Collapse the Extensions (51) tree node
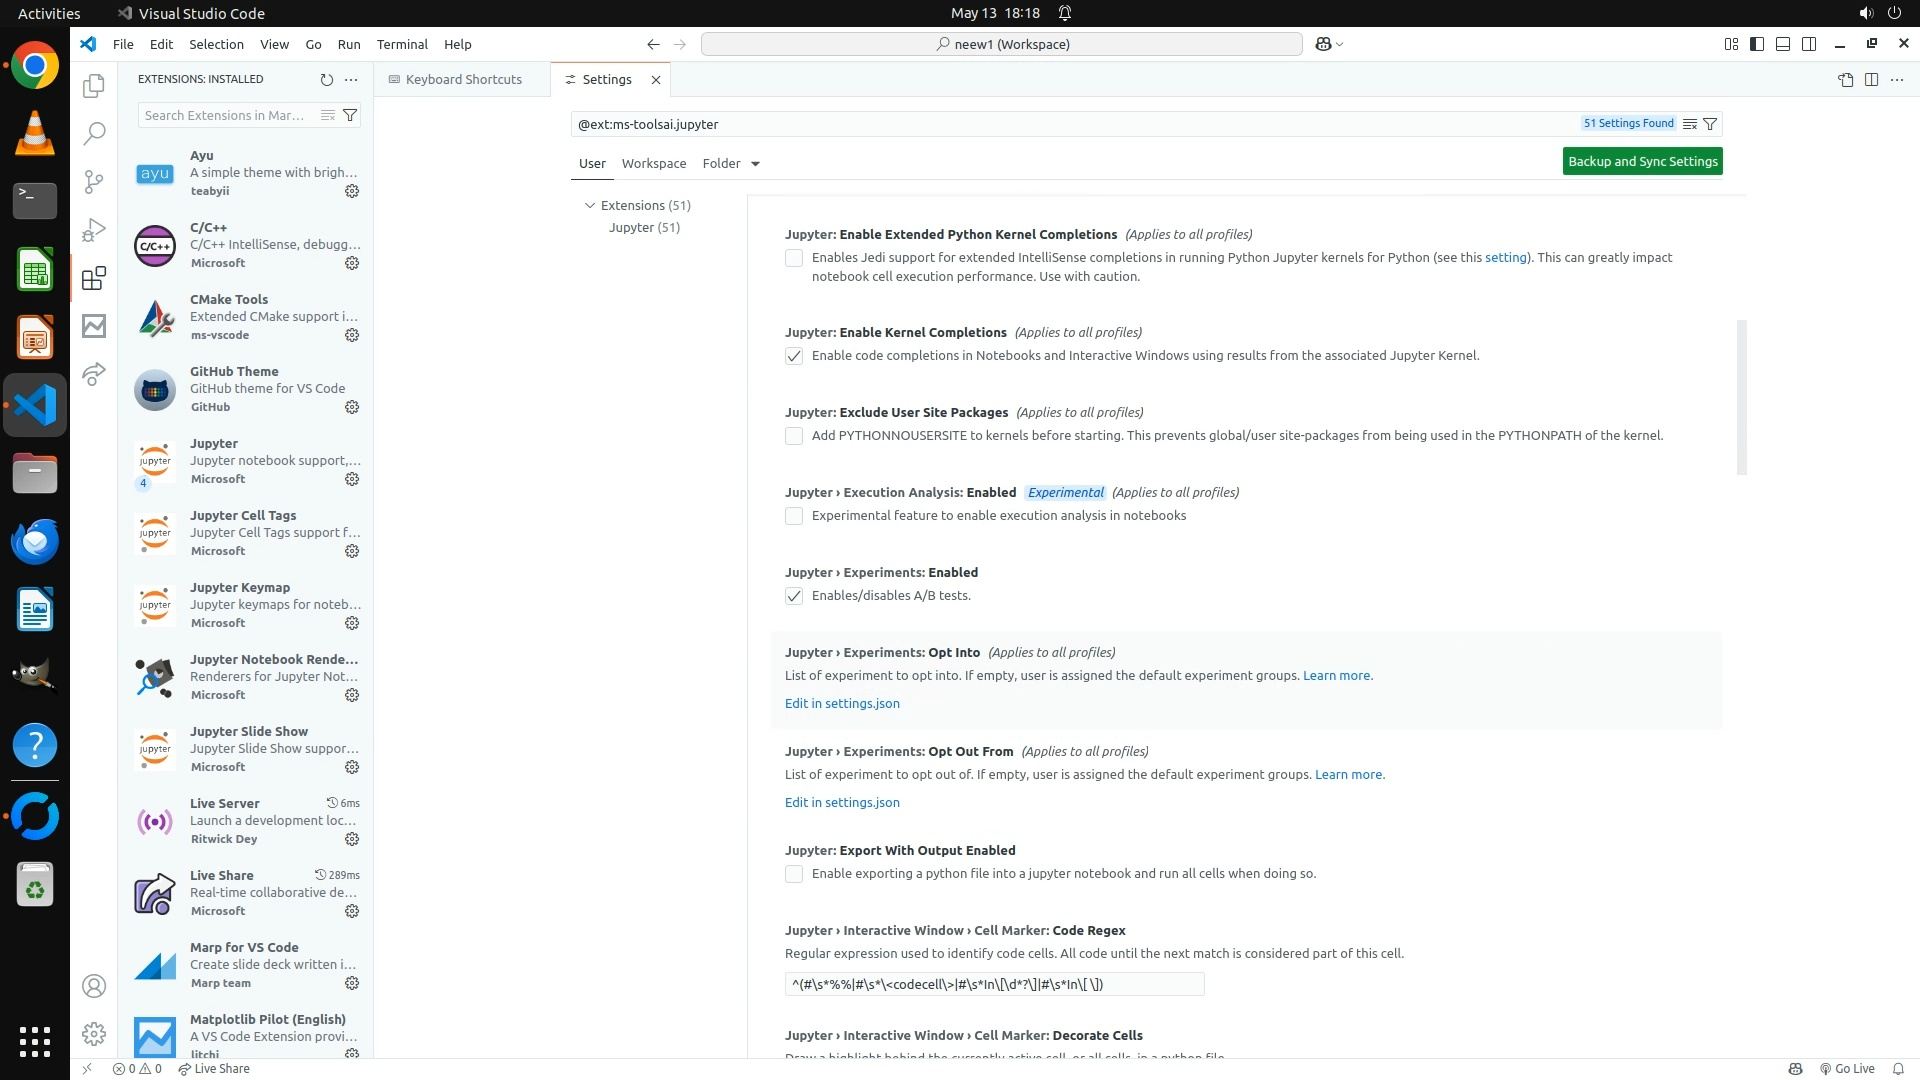 click(x=590, y=205)
